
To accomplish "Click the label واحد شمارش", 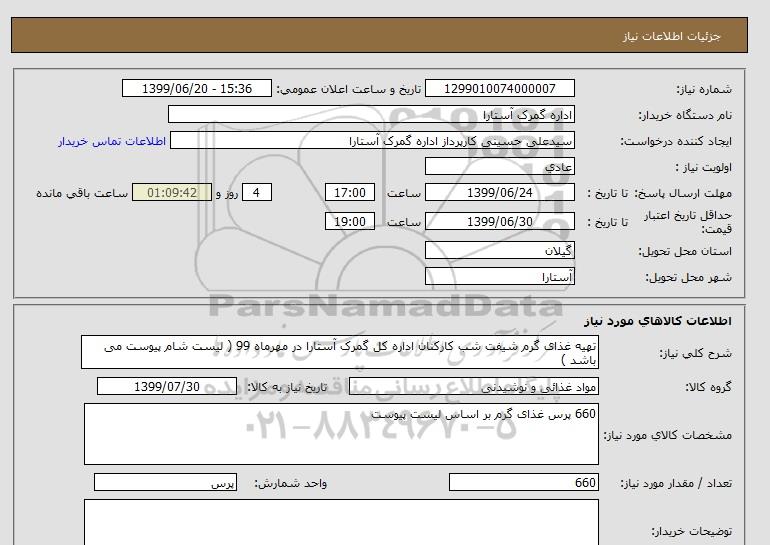I will point(290,484).
